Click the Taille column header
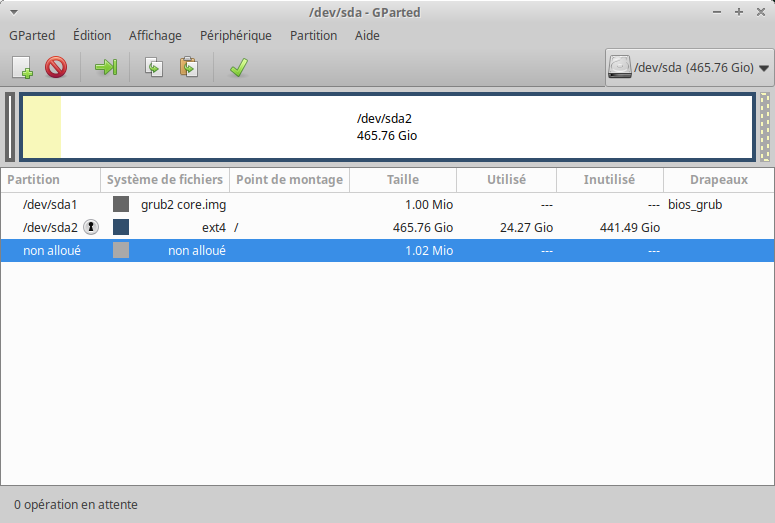 (403, 179)
